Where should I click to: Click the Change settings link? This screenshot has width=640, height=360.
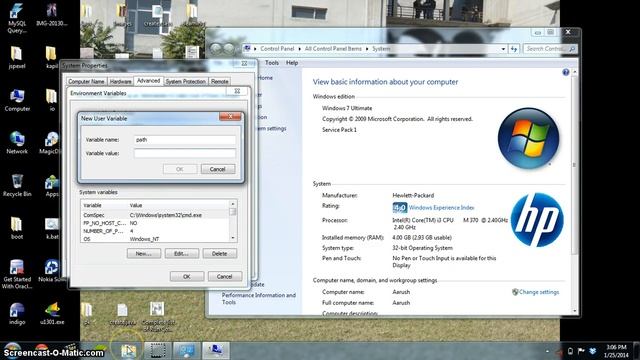pyautogui.click(x=539, y=292)
